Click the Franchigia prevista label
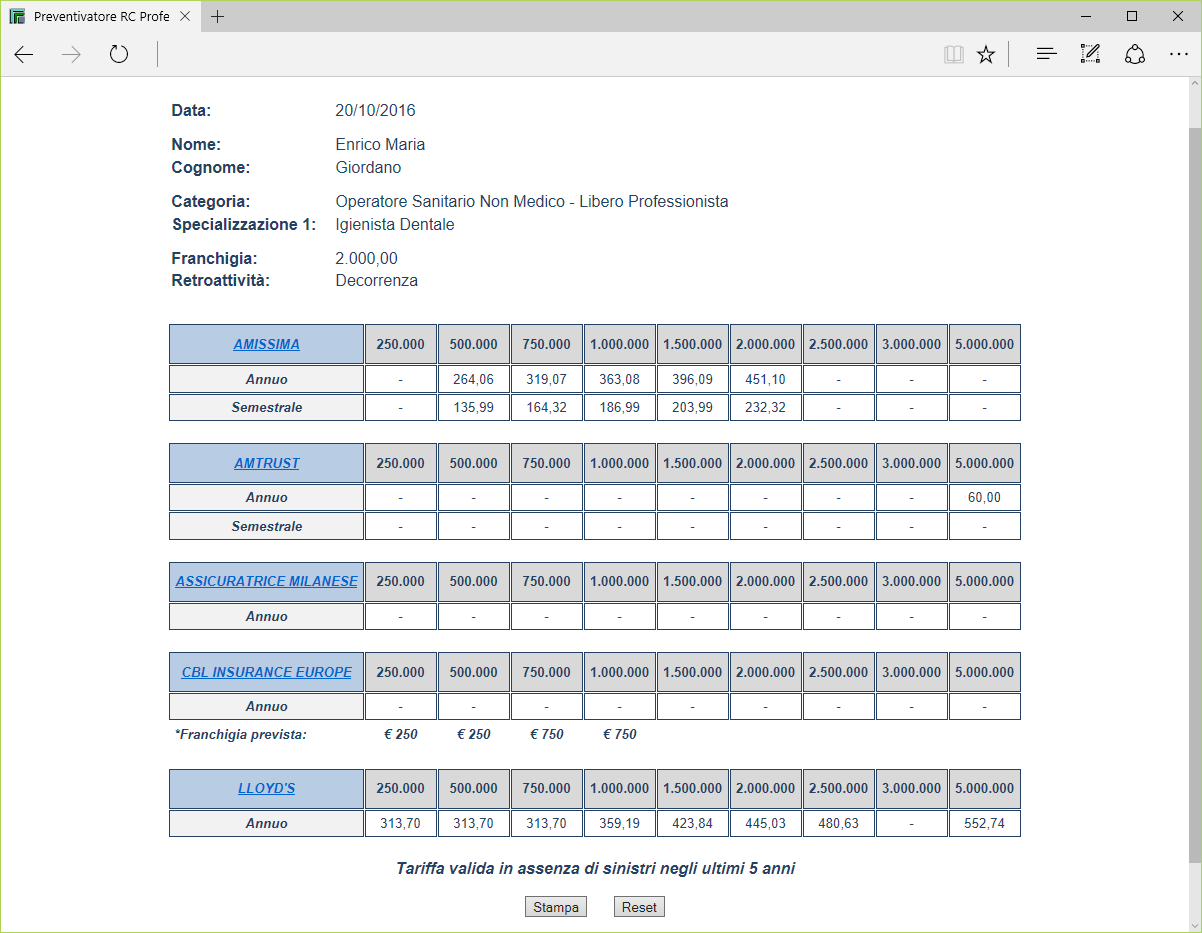The image size is (1202, 933). [x=240, y=734]
